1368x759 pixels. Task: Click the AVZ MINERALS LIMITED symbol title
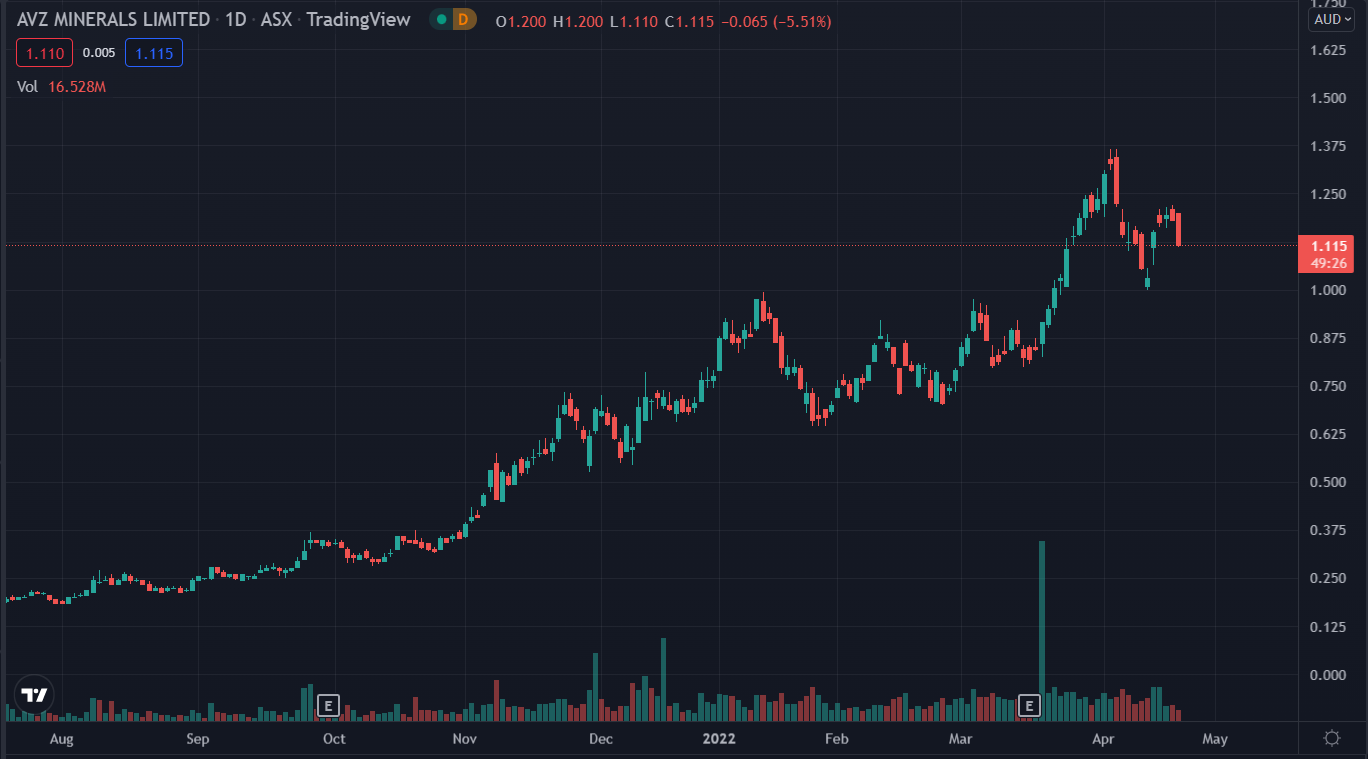(x=114, y=20)
